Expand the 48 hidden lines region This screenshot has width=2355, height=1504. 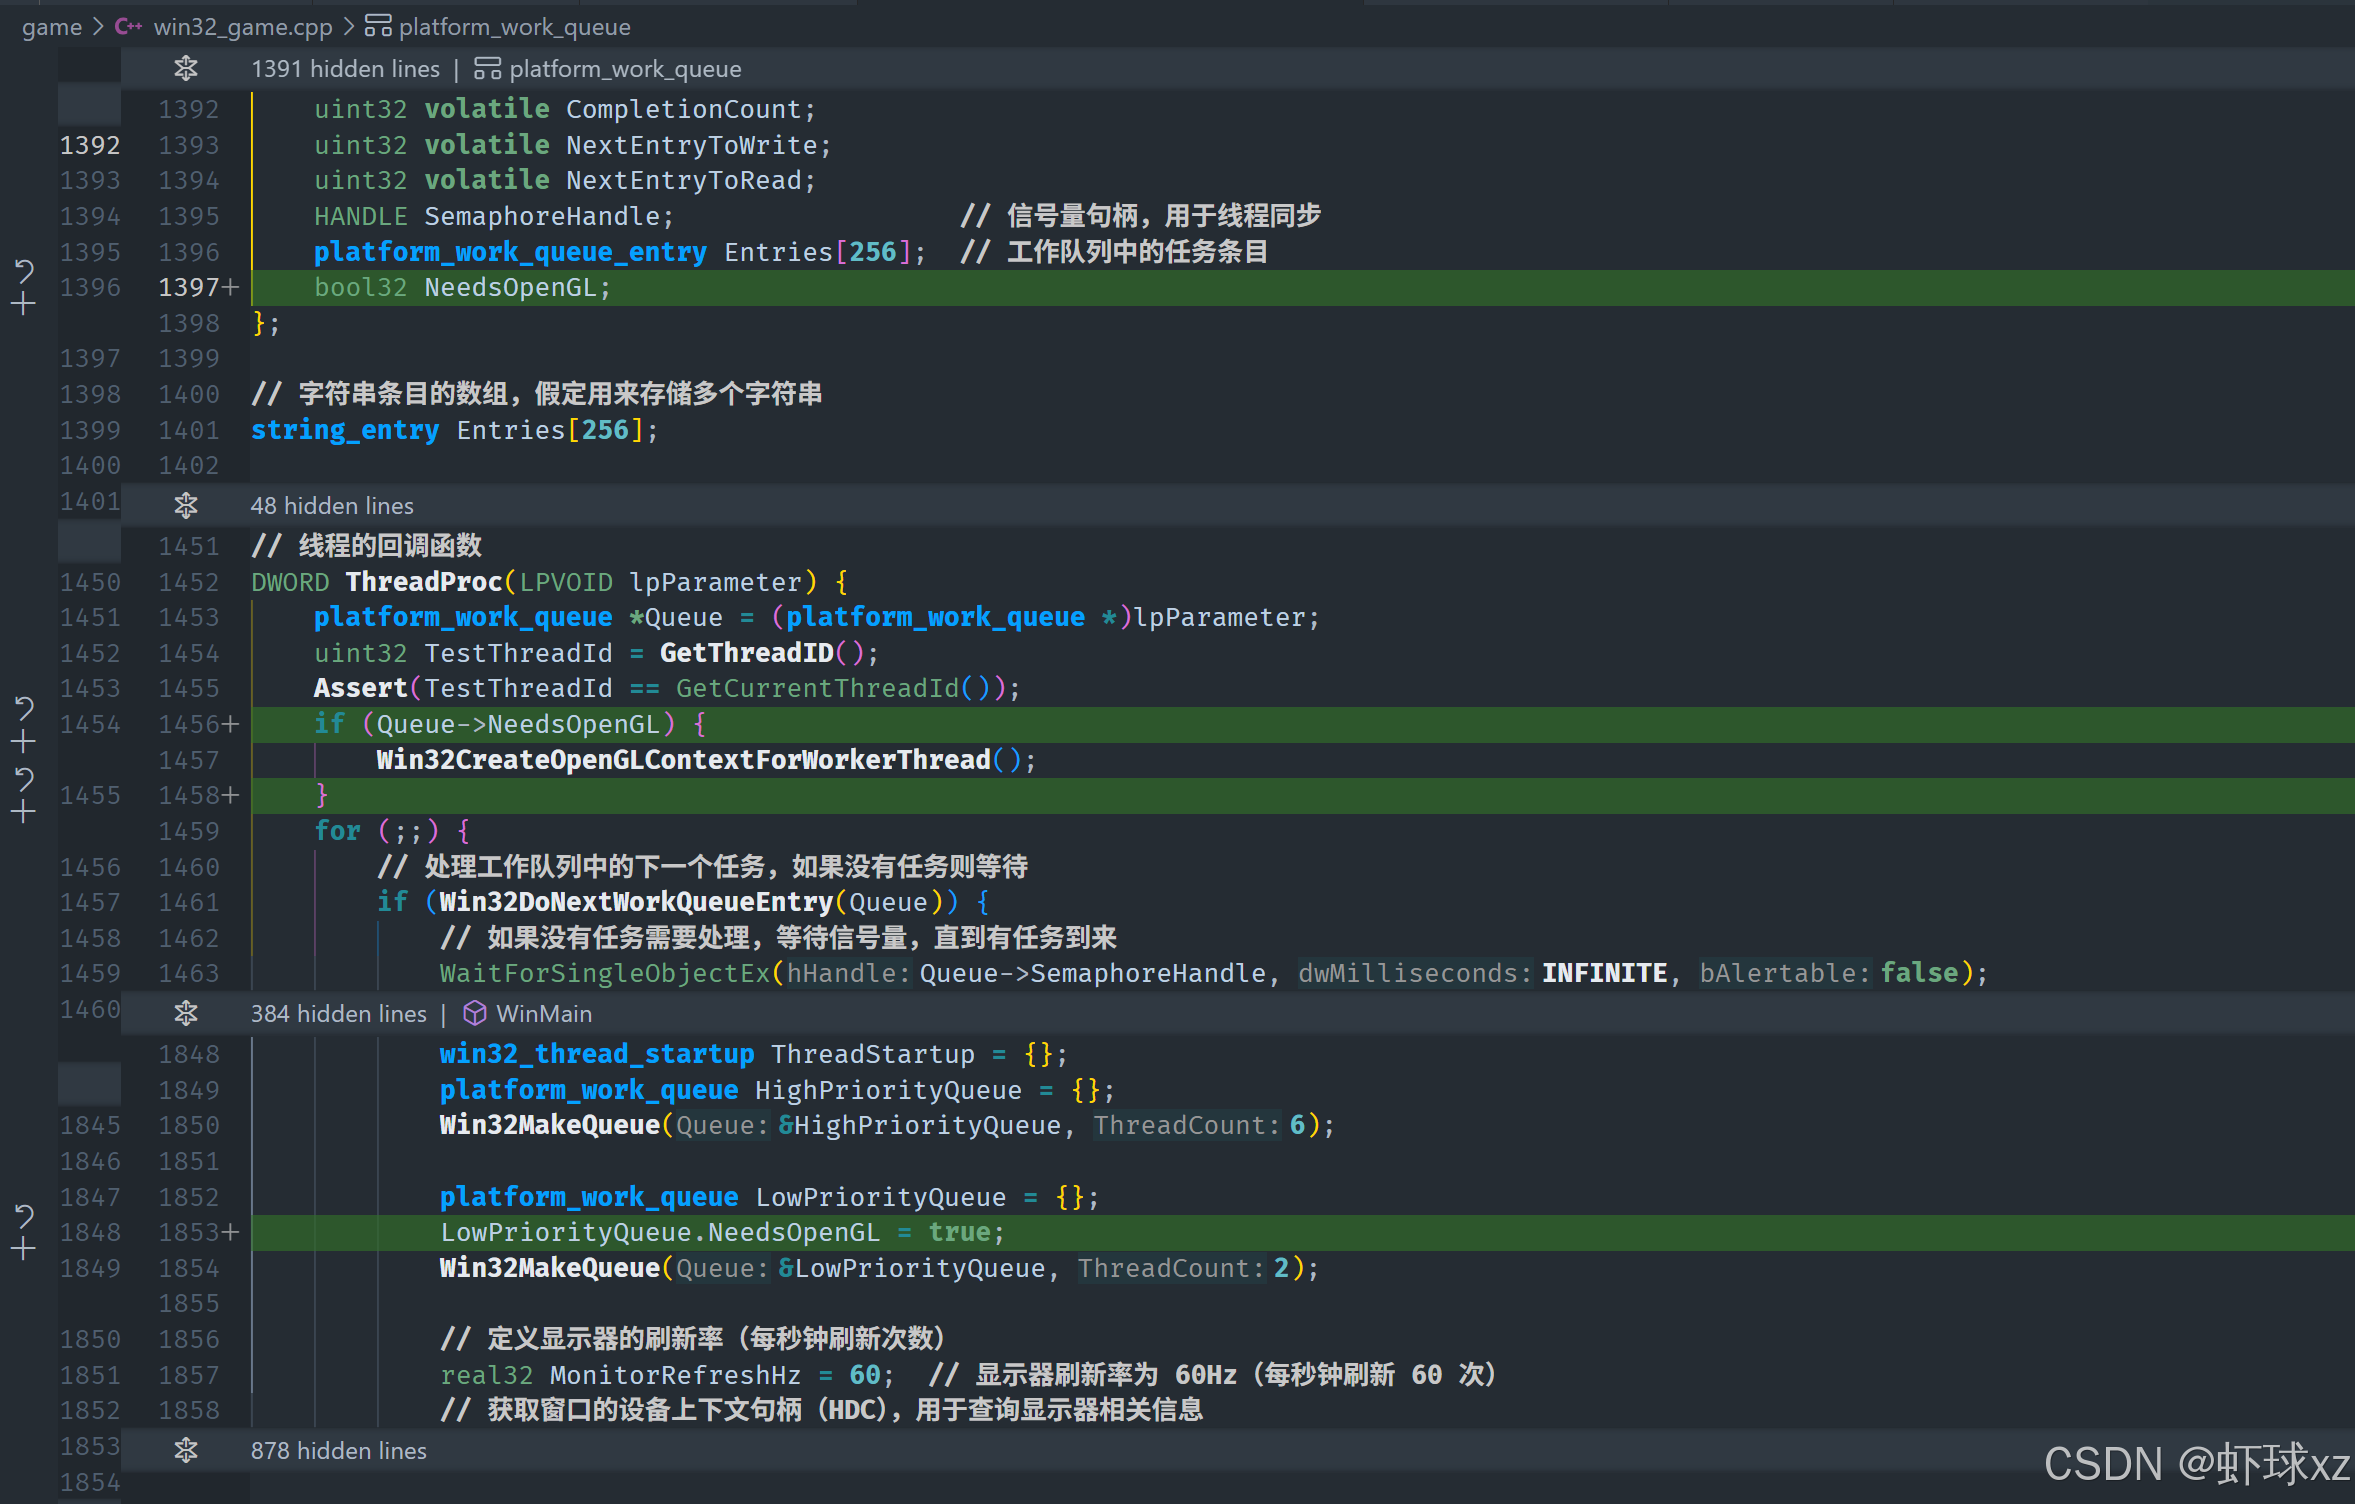tap(186, 506)
